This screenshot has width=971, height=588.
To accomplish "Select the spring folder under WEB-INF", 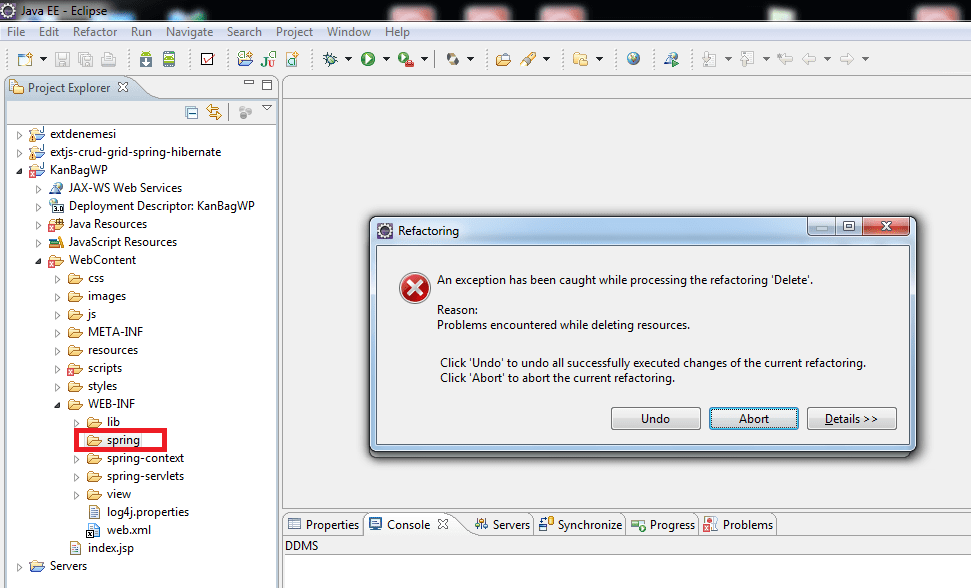I will pyautogui.click(x=124, y=439).
